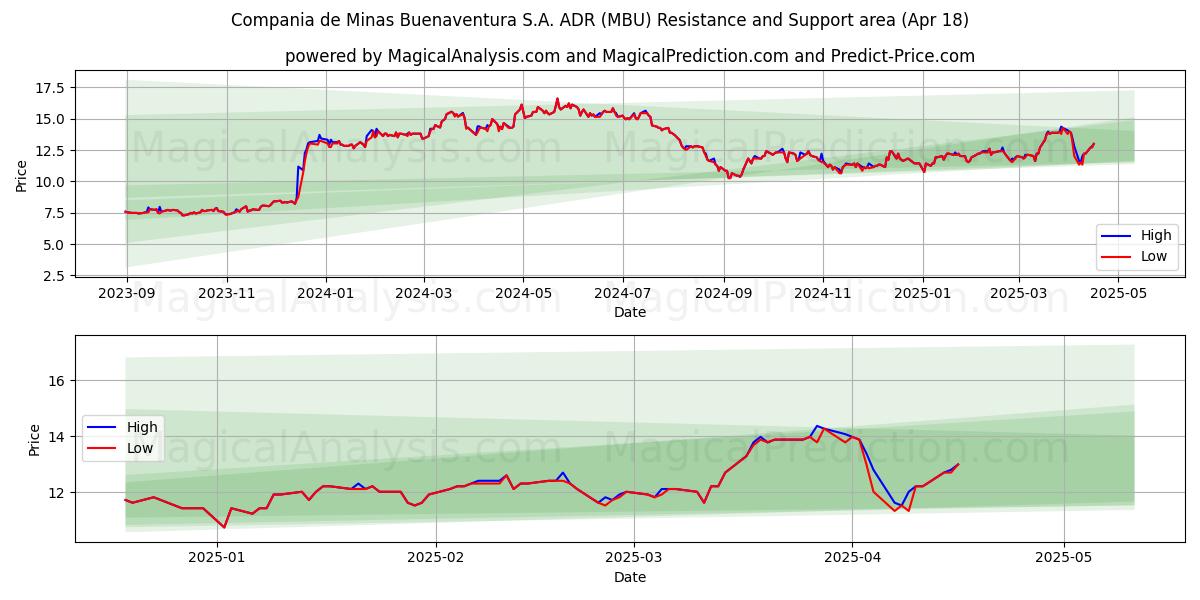Click the 2024-07 x-axis label

(622, 294)
